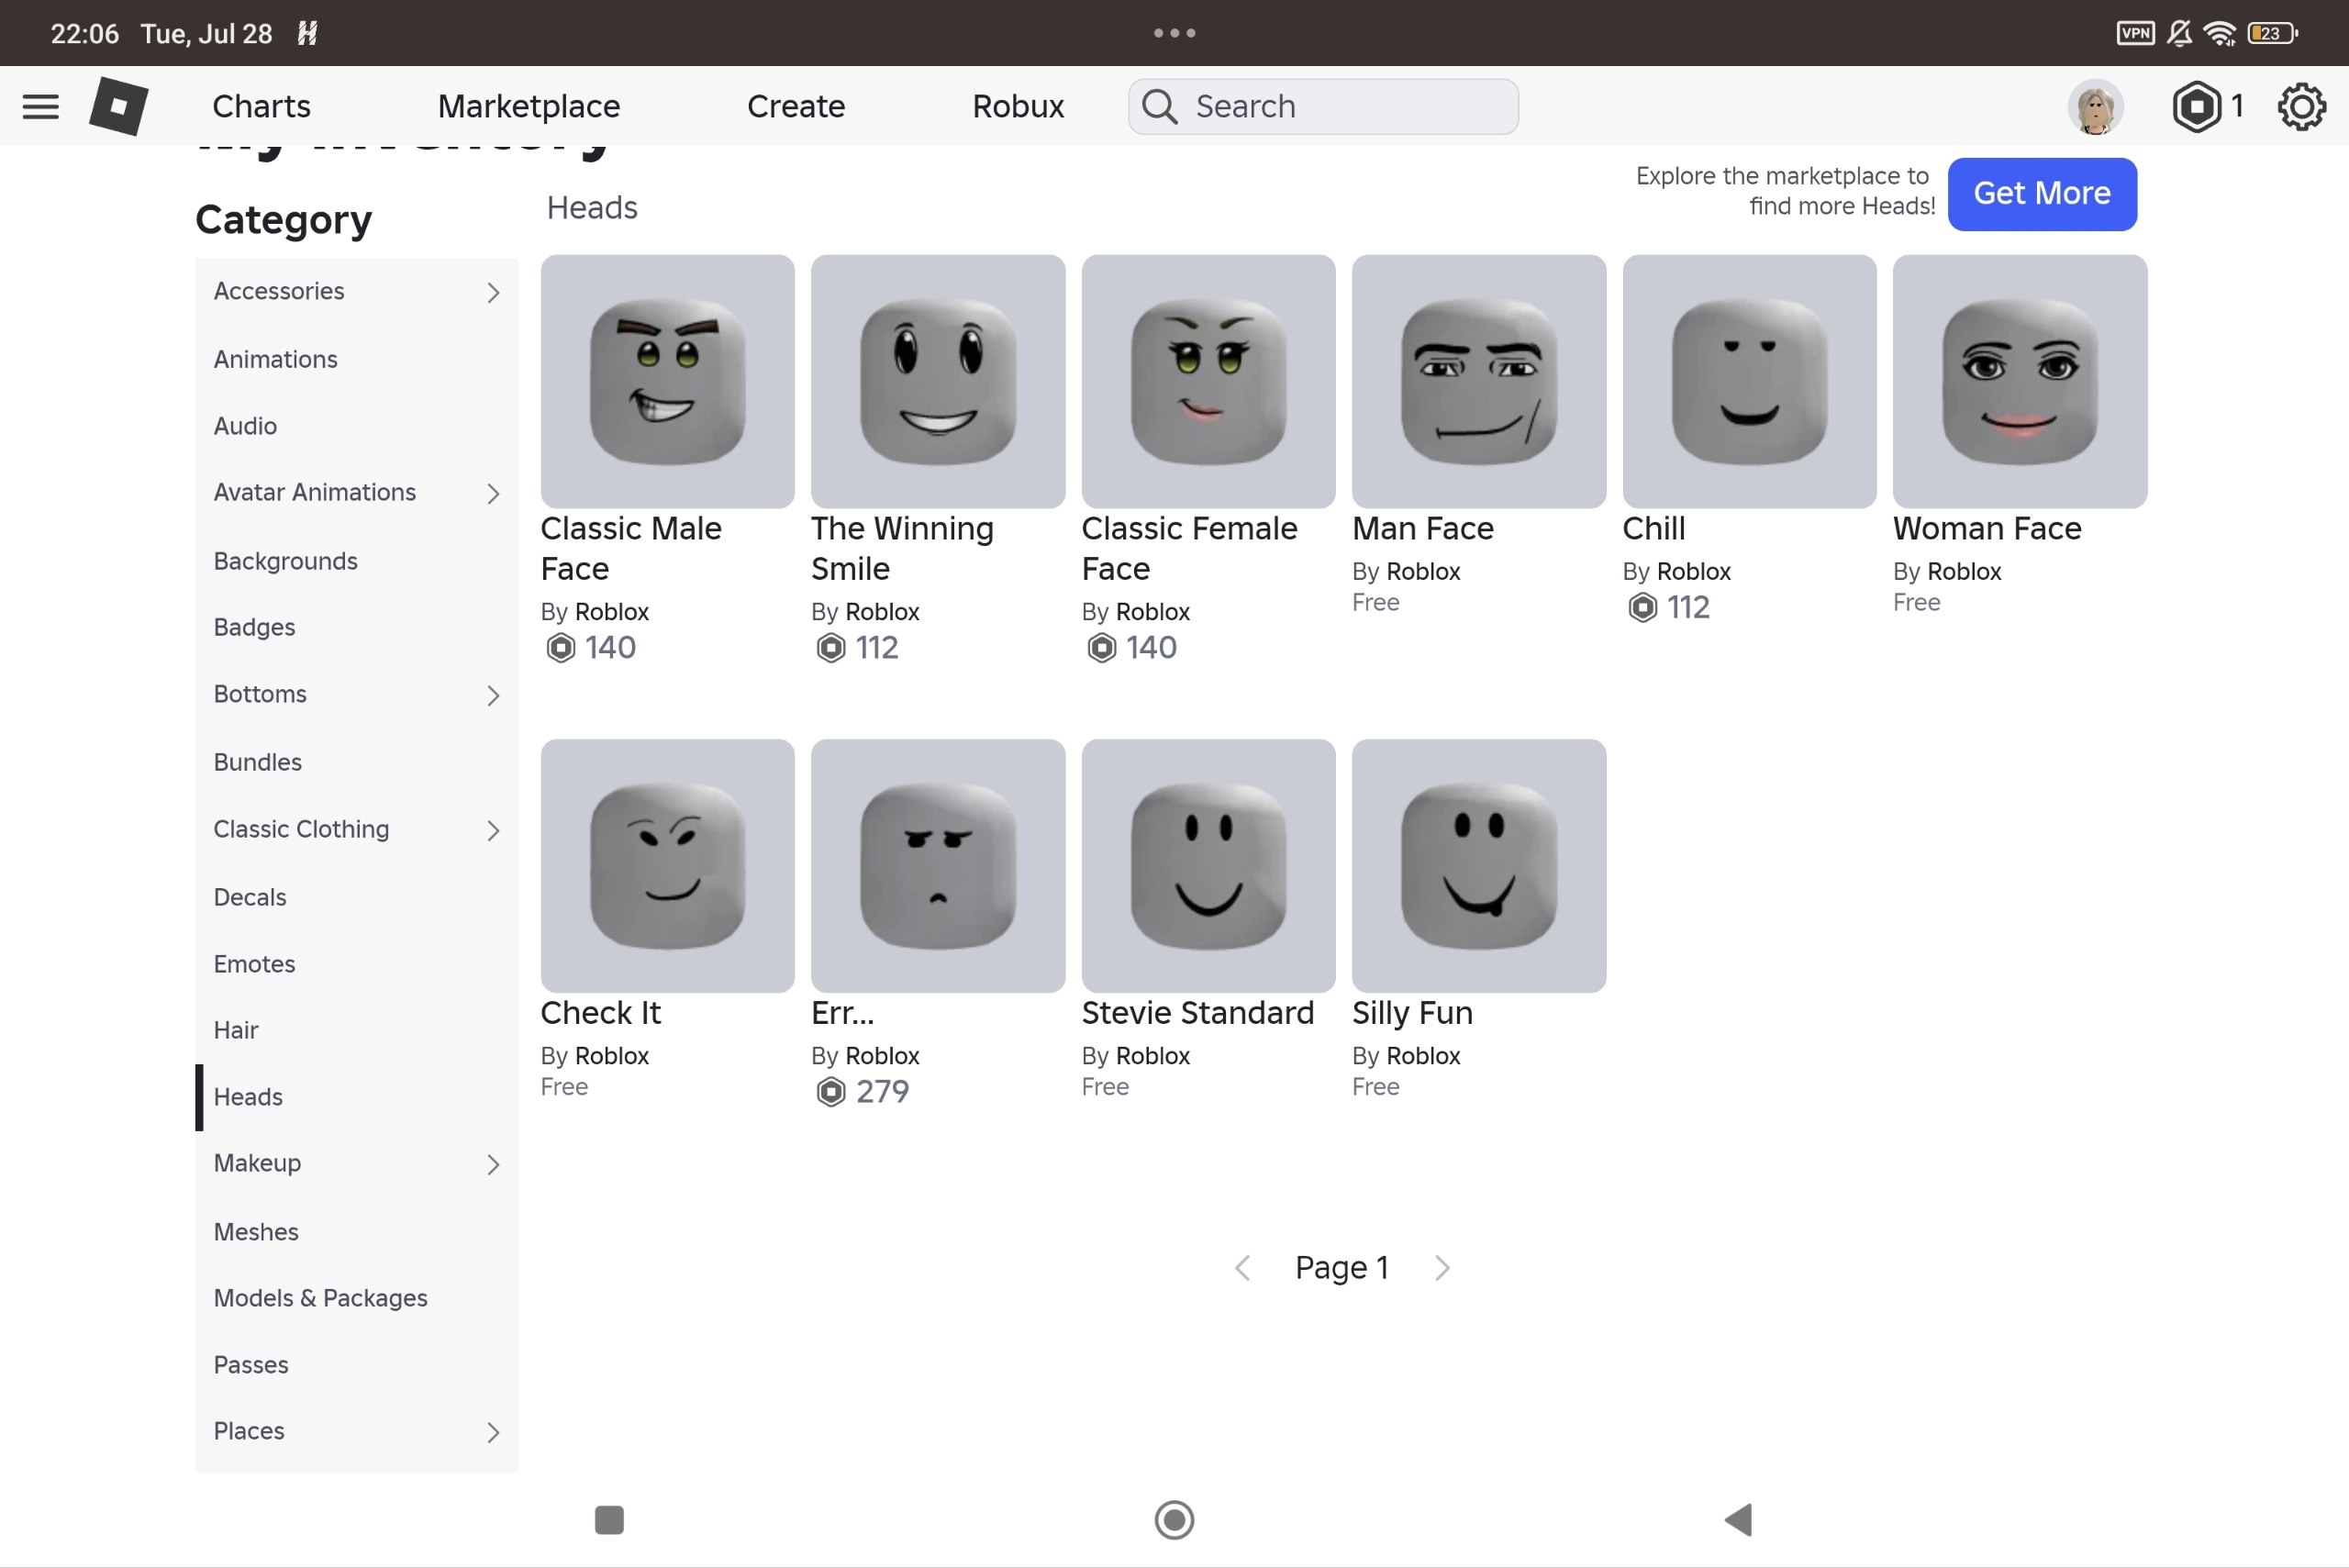The image size is (2349, 1568).
Task: Open the Man Face thumbnail
Action: (x=1479, y=381)
